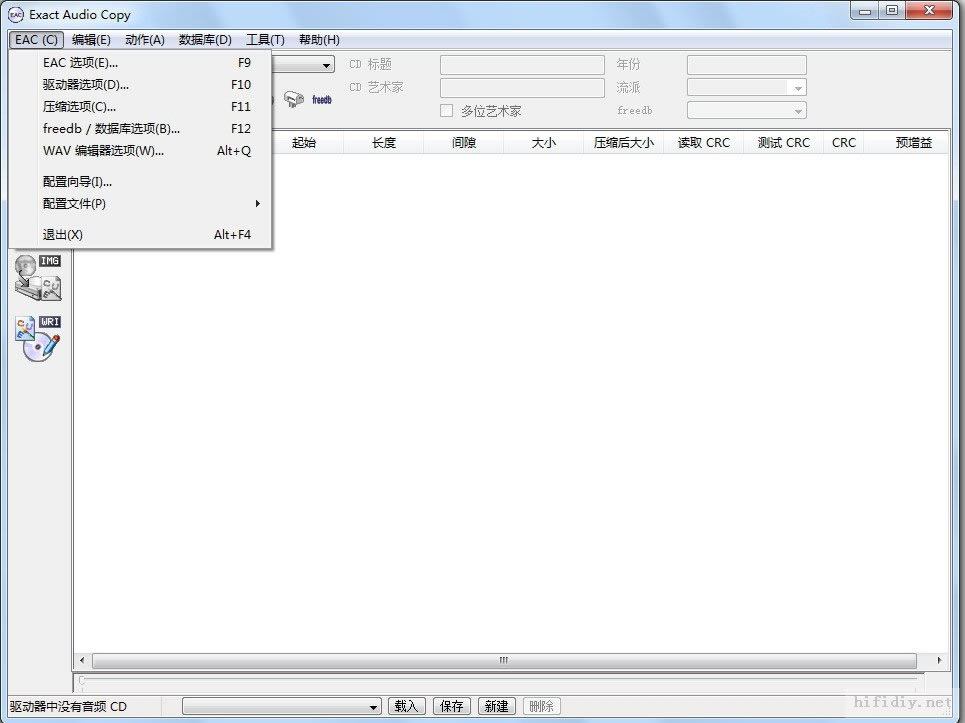Screen dimensions: 965x723
Task: Open the drive selection dropdown
Action: pos(326,65)
